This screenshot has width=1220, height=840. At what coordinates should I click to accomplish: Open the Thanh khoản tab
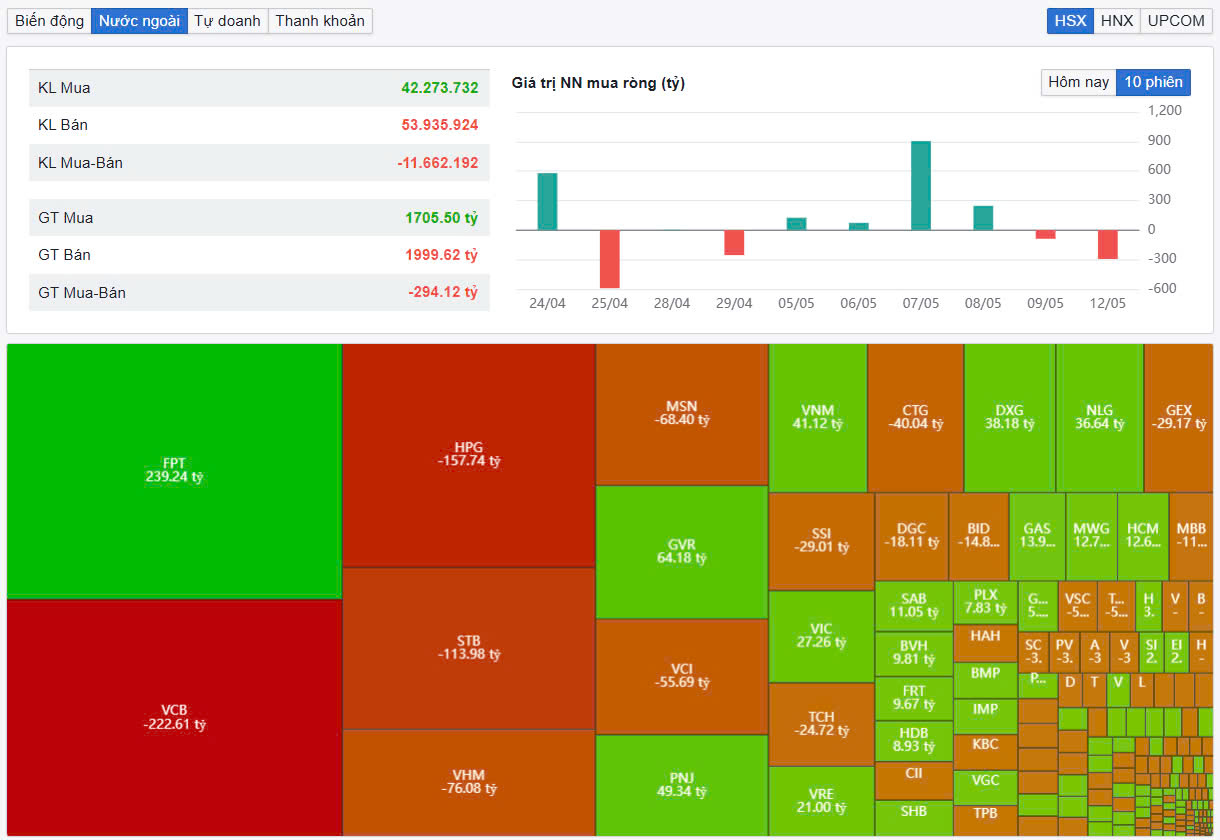[320, 20]
